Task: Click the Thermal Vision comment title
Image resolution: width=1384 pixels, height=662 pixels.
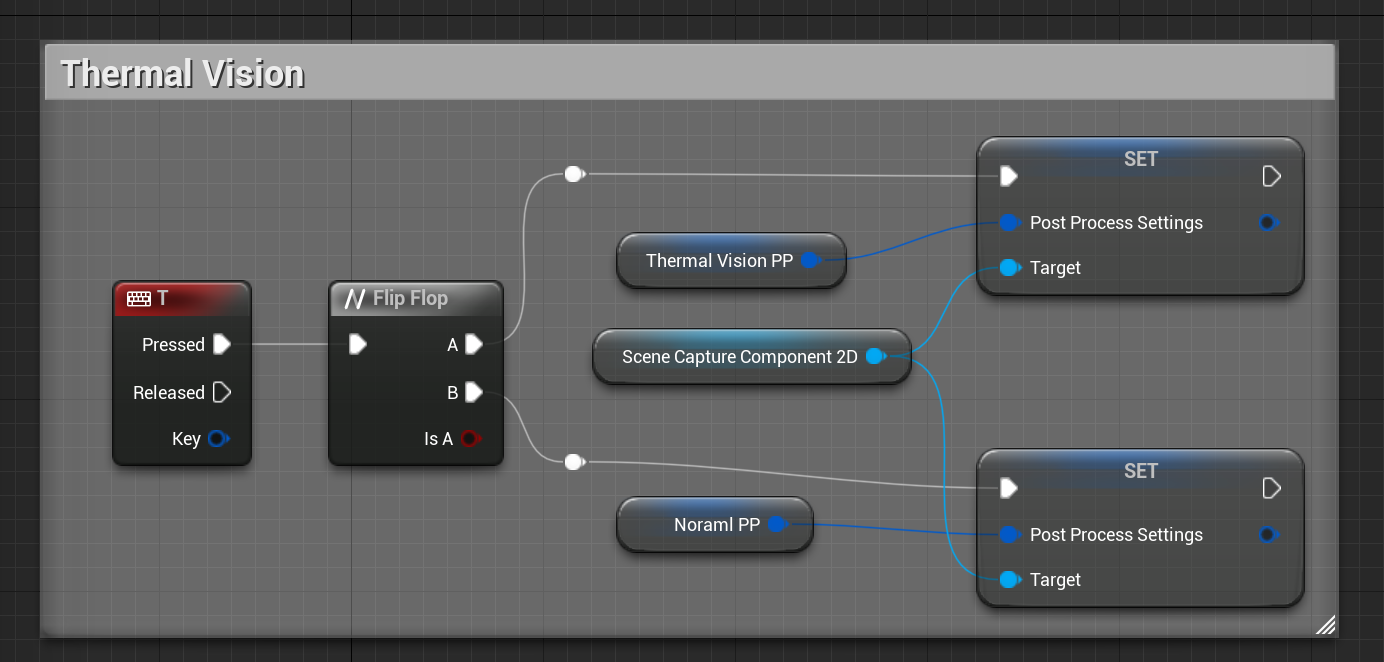Action: [183, 74]
